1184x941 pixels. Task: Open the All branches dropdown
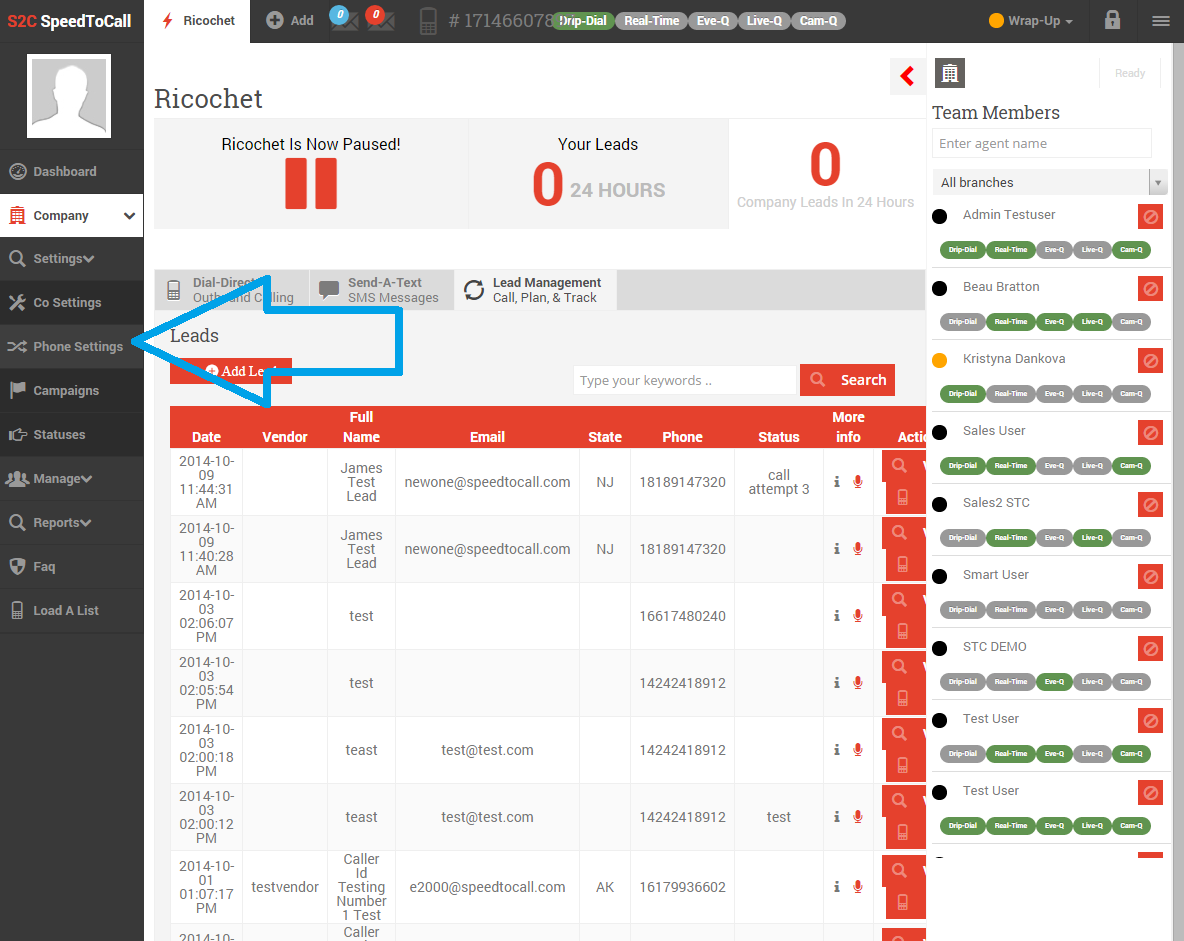coord(1049,182)
